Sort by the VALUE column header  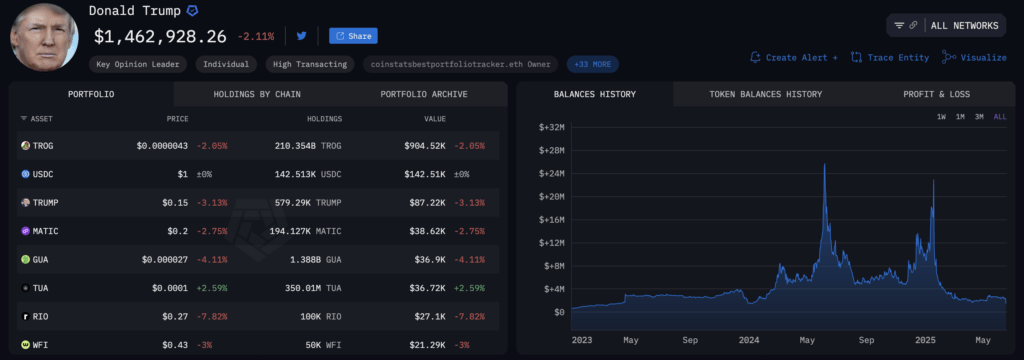pyautogui.click(x=435, y=119)
